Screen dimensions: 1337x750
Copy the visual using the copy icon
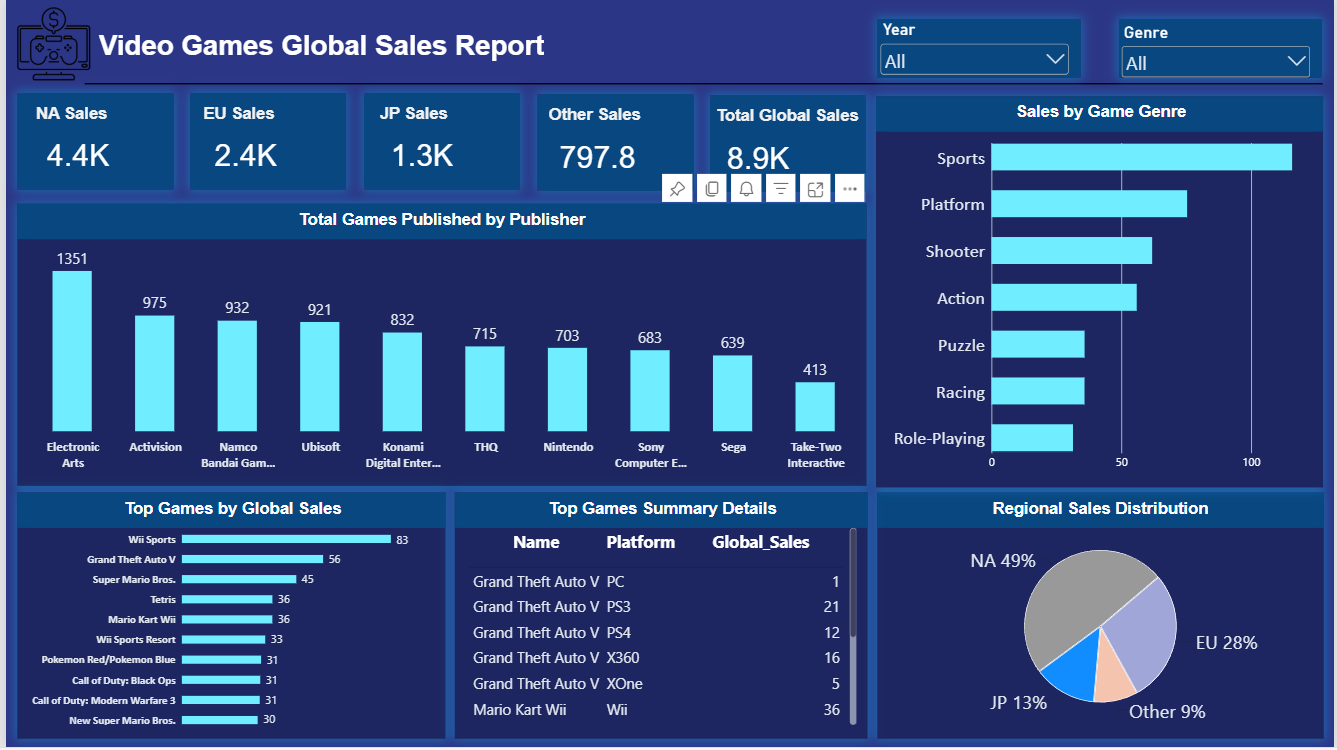pos(712,189)
